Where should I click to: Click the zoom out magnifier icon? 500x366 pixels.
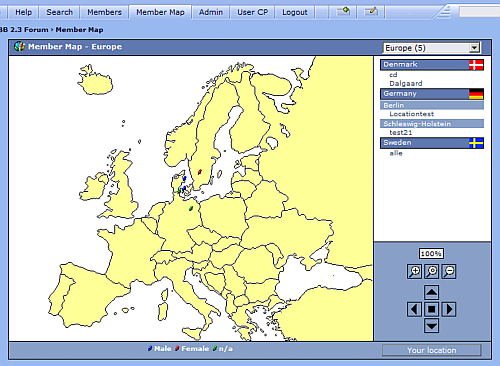tap(449, 271)
